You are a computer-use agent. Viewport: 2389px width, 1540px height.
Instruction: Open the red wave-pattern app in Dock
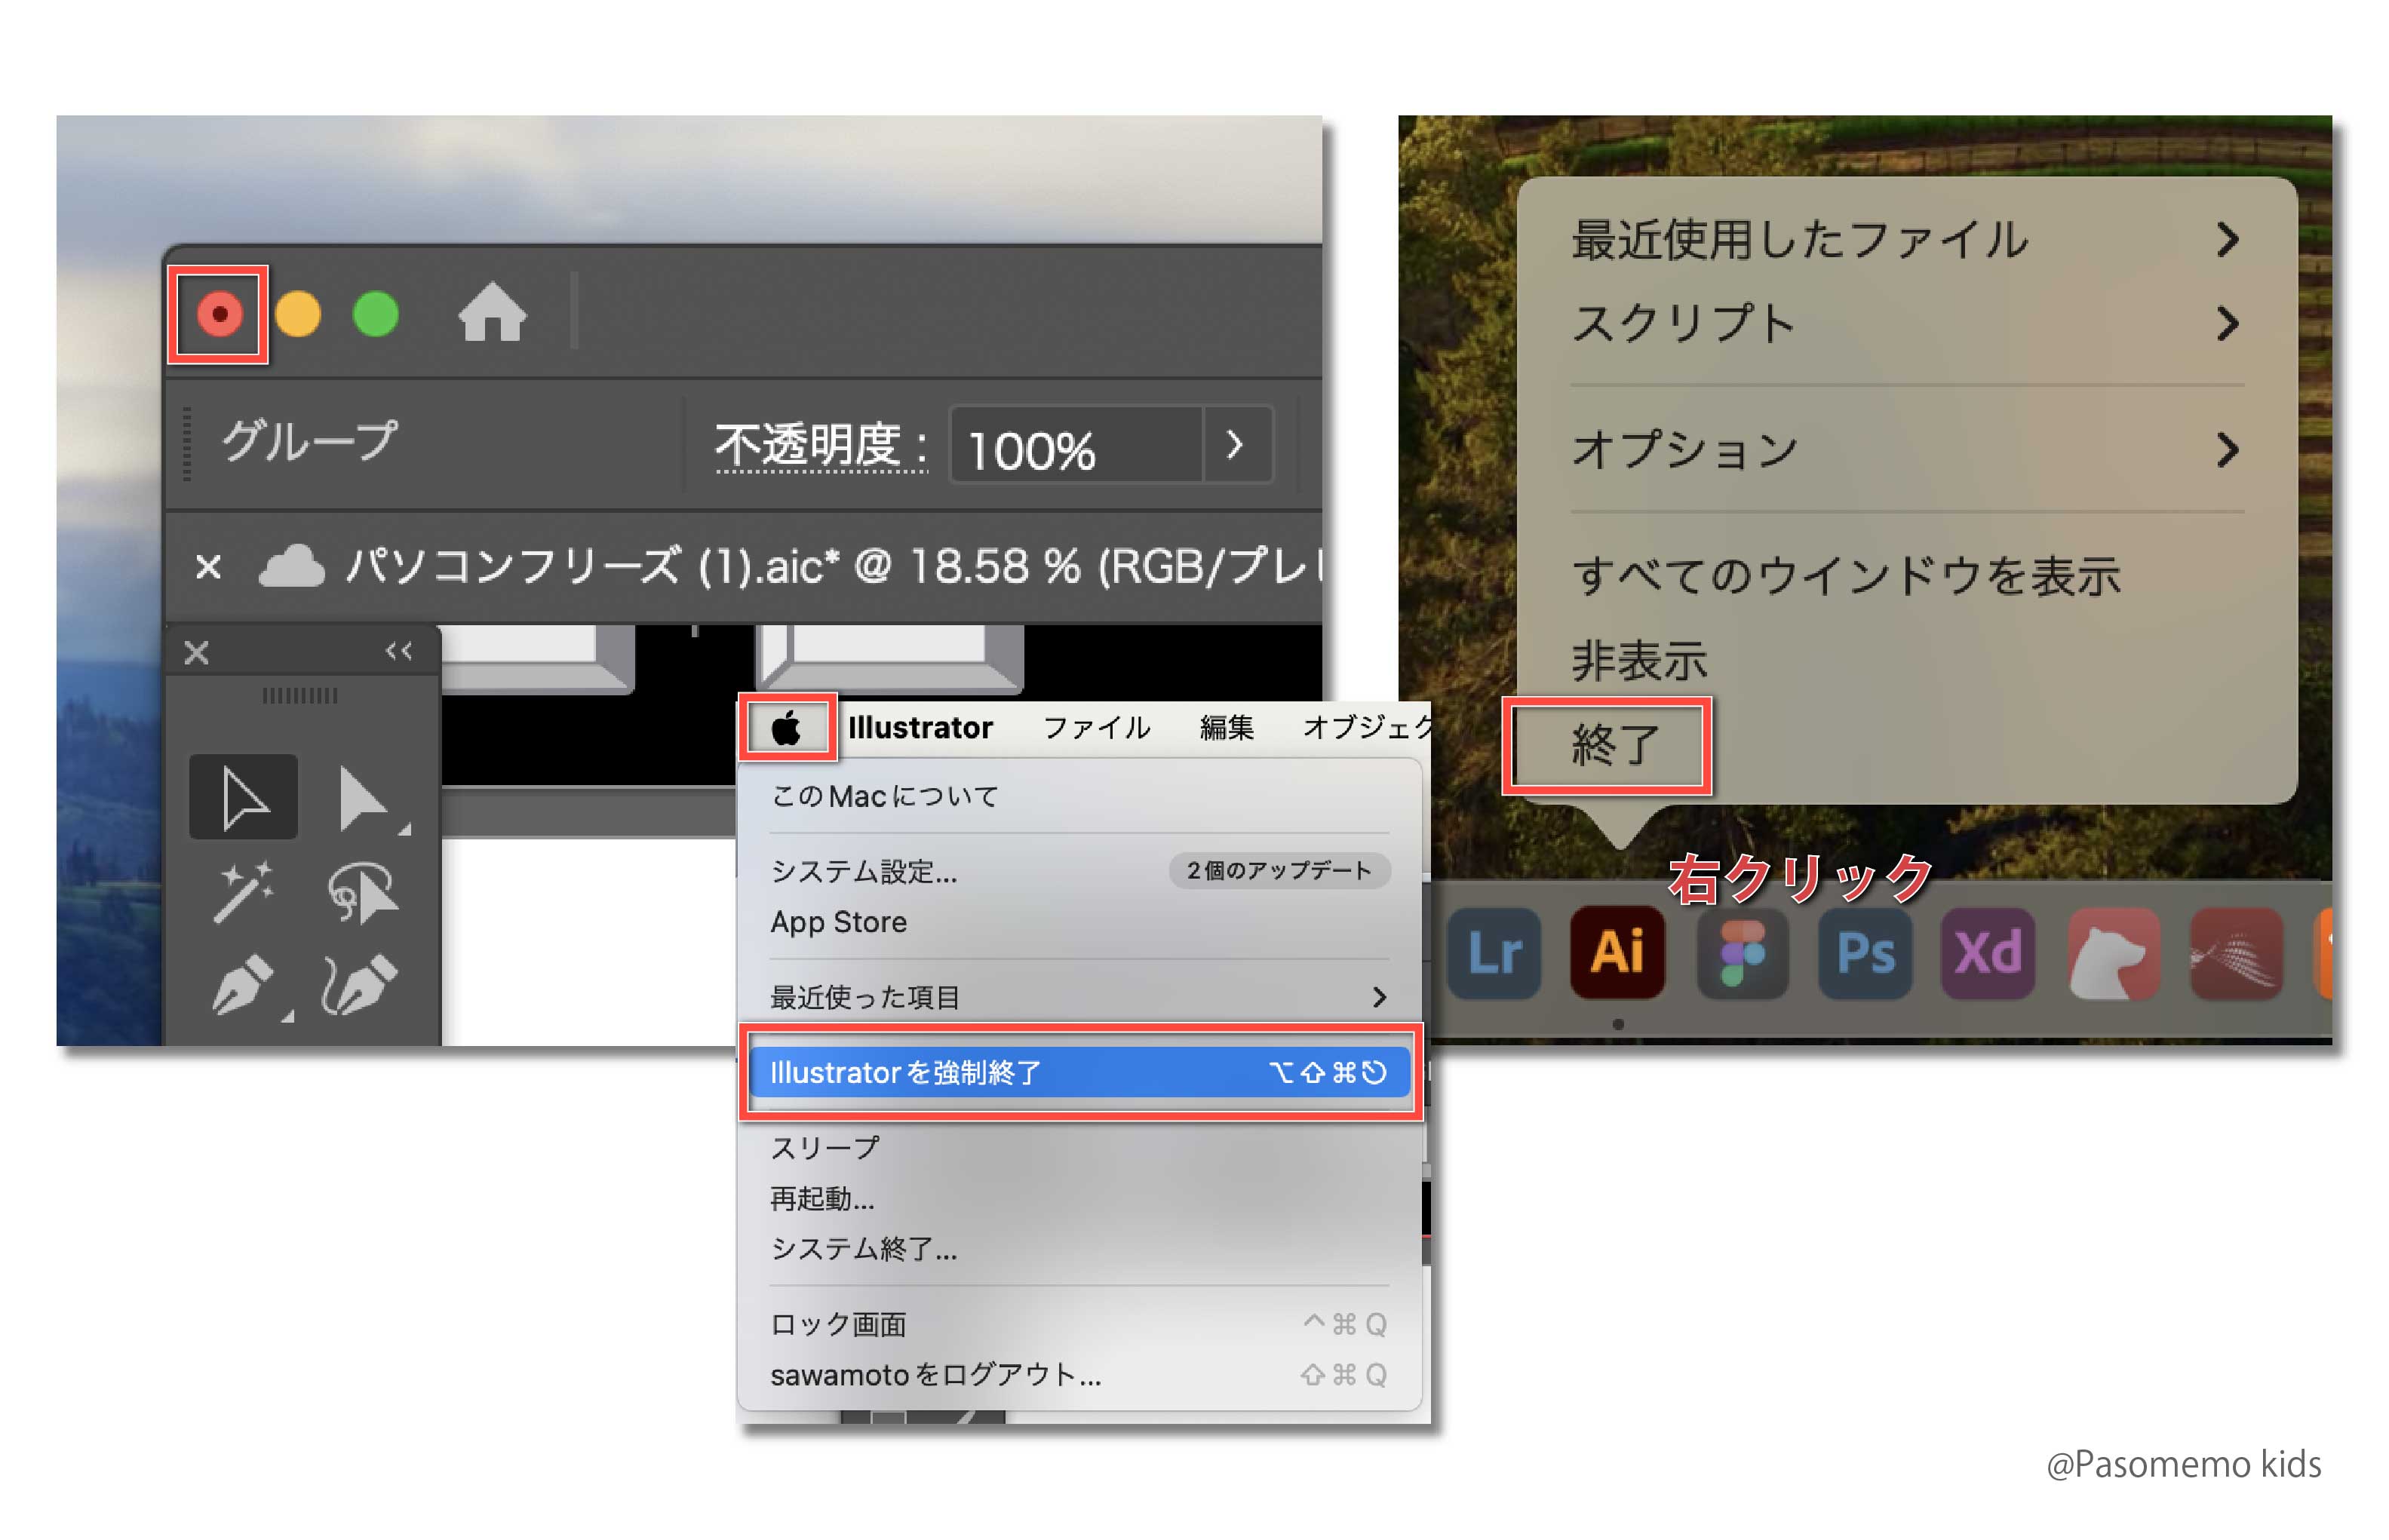click(2236, 952)
